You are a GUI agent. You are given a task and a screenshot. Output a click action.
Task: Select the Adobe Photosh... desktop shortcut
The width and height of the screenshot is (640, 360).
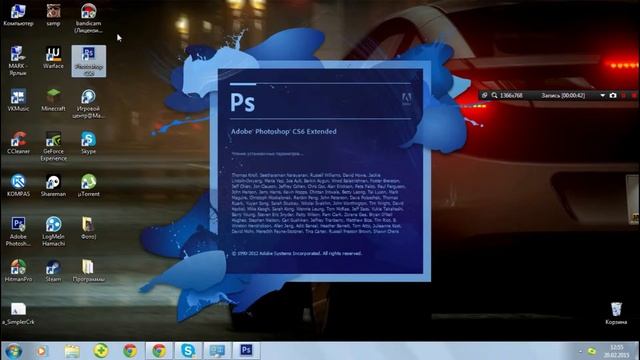point(18,231)
